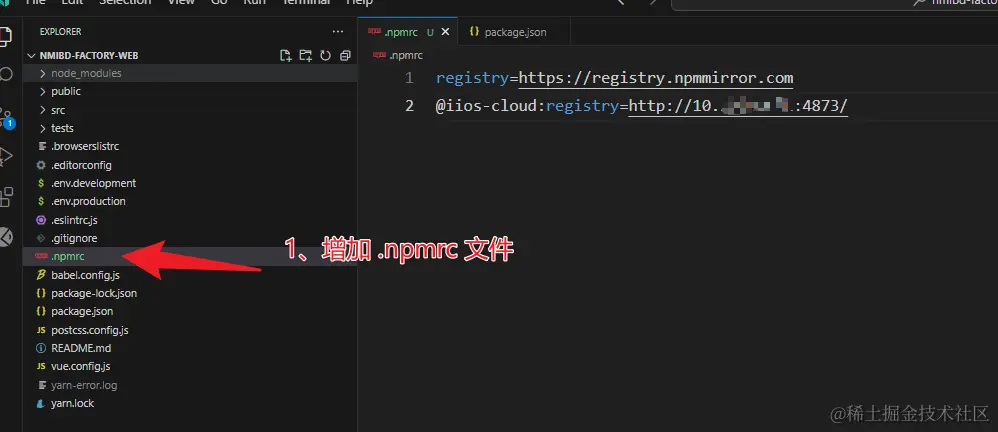Open the babel.config.js file
This screenshot has height=432, width=998.
(190, 275)
